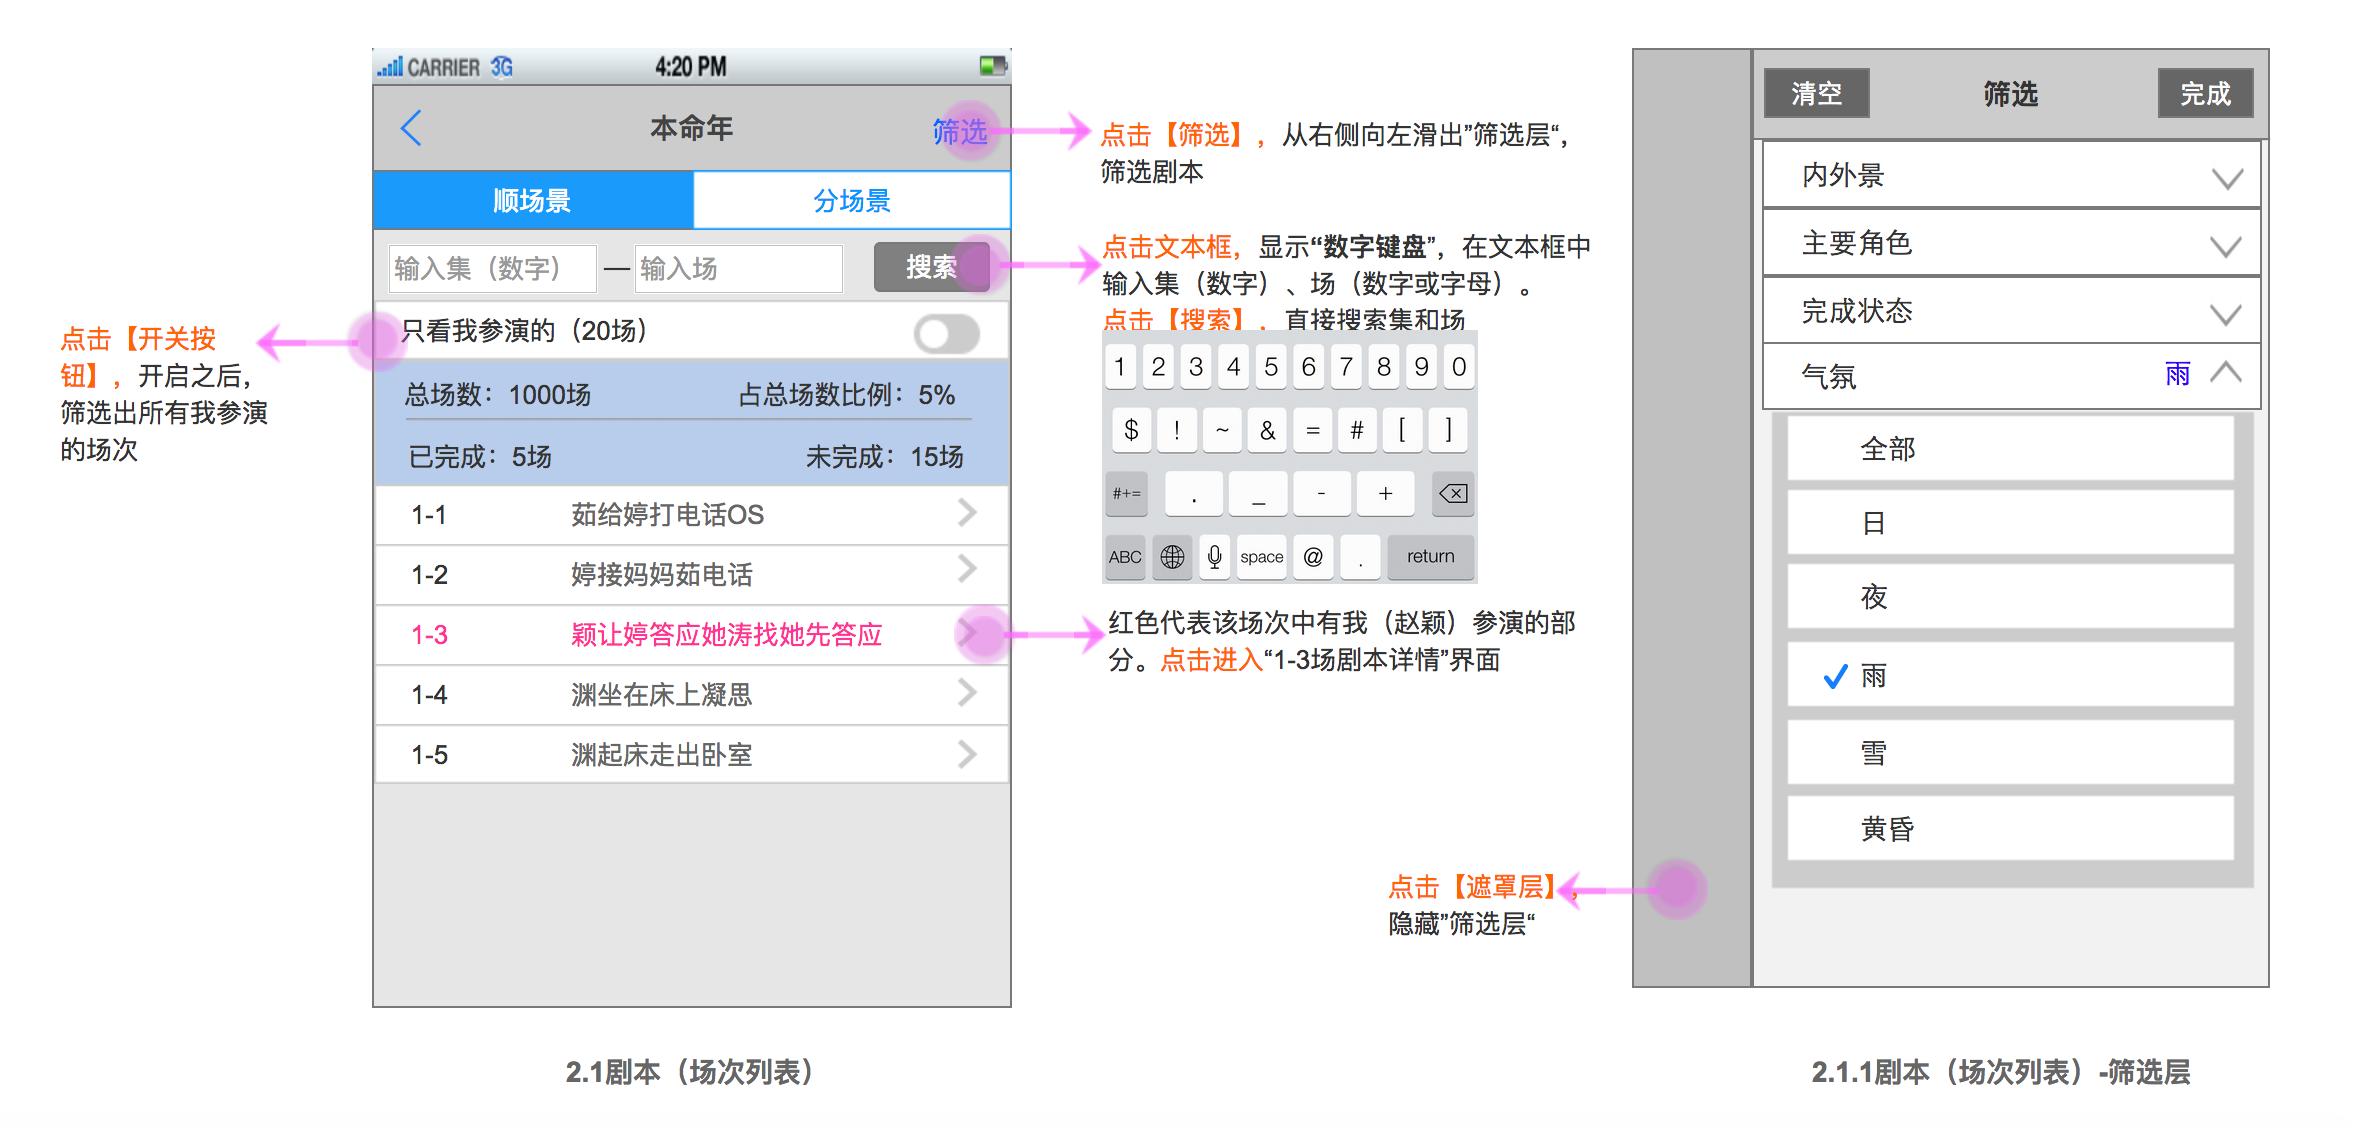
Task: Toggle the 只看我参演的 switch
Action: pyautogui.click(x=946, y=334)
